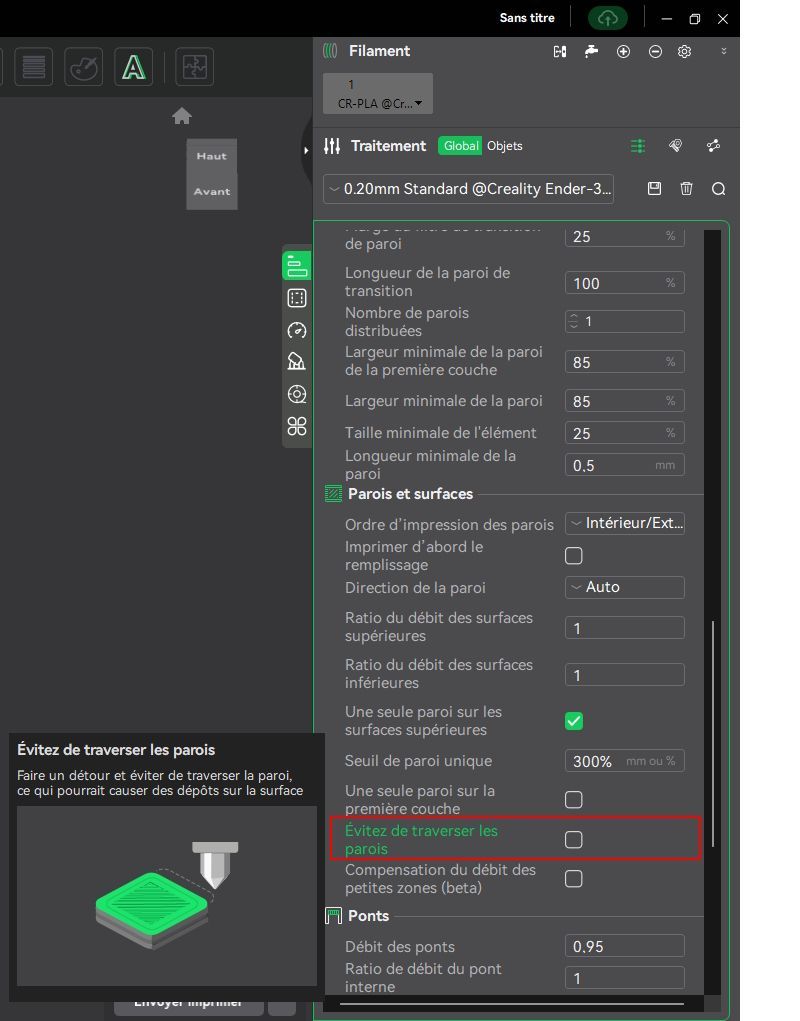Click the Ponts section header
This screenshot has width=800, height=1021.
(x=368, y=916)
